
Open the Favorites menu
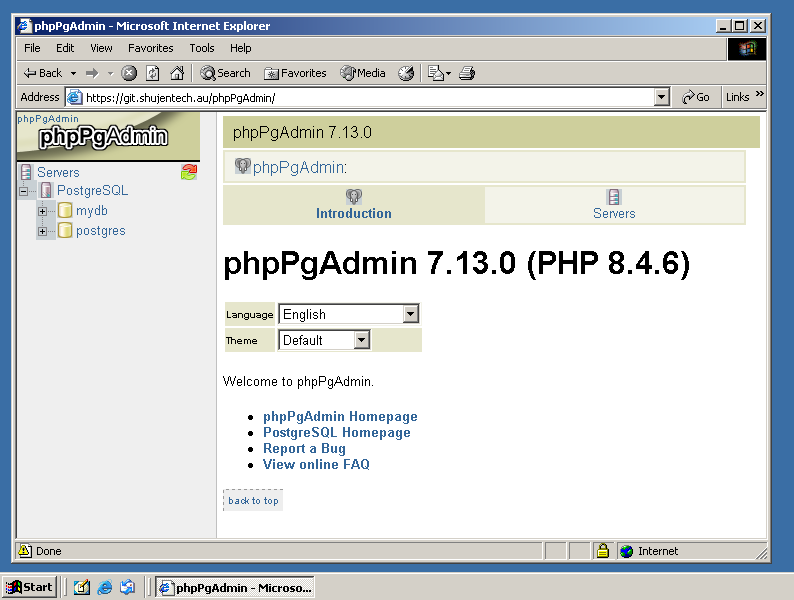[150, 48]
